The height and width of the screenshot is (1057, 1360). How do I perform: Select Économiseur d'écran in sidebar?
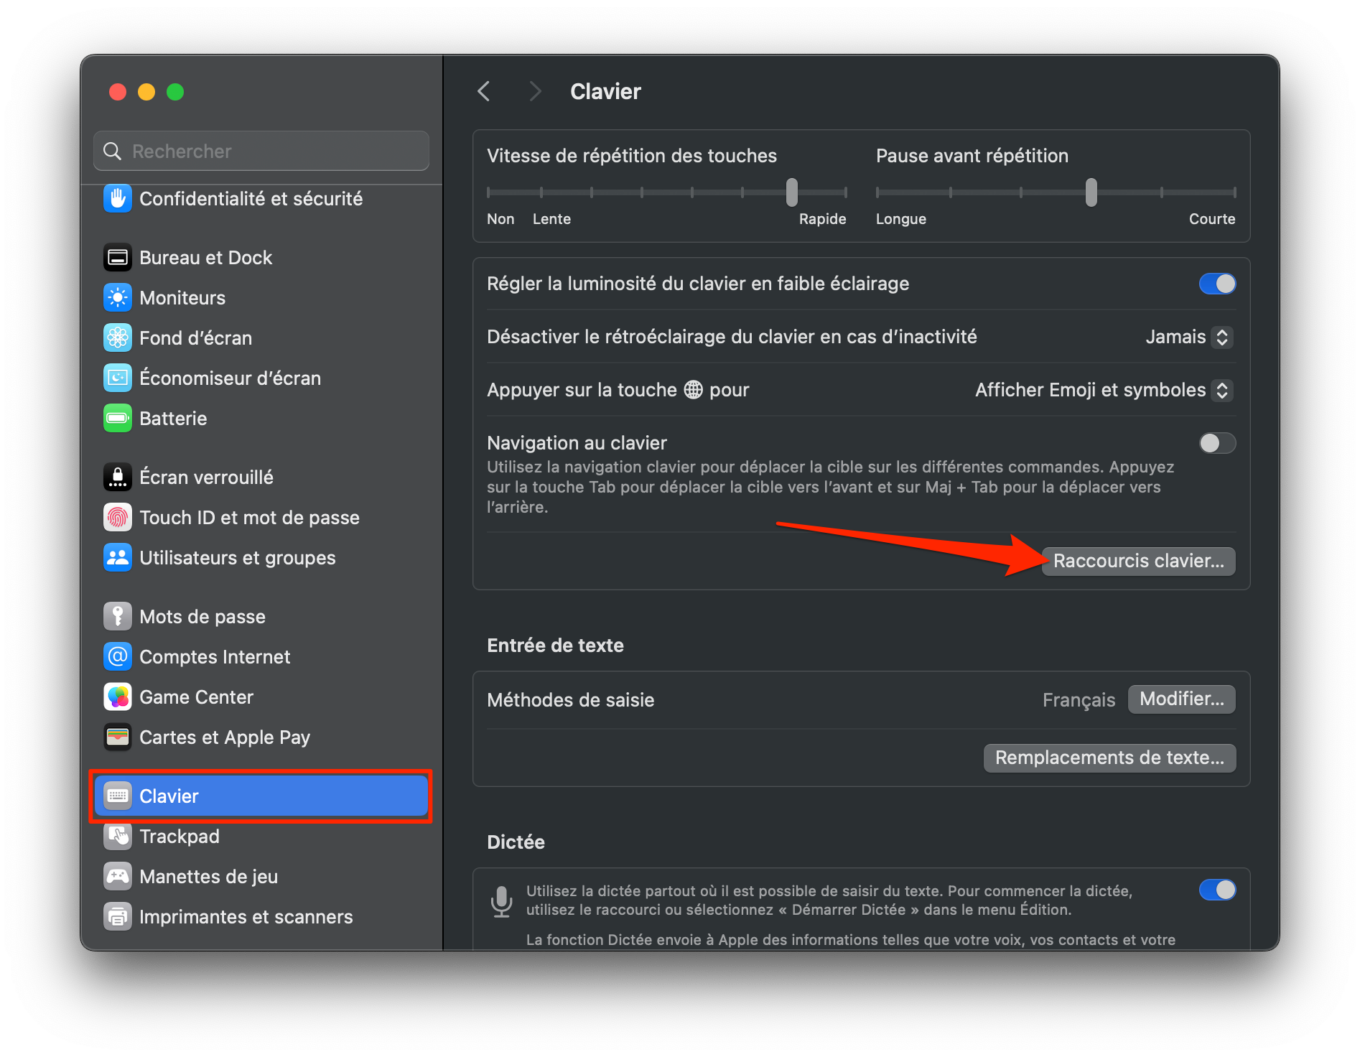pyautogui.click(x=261, y=378)
